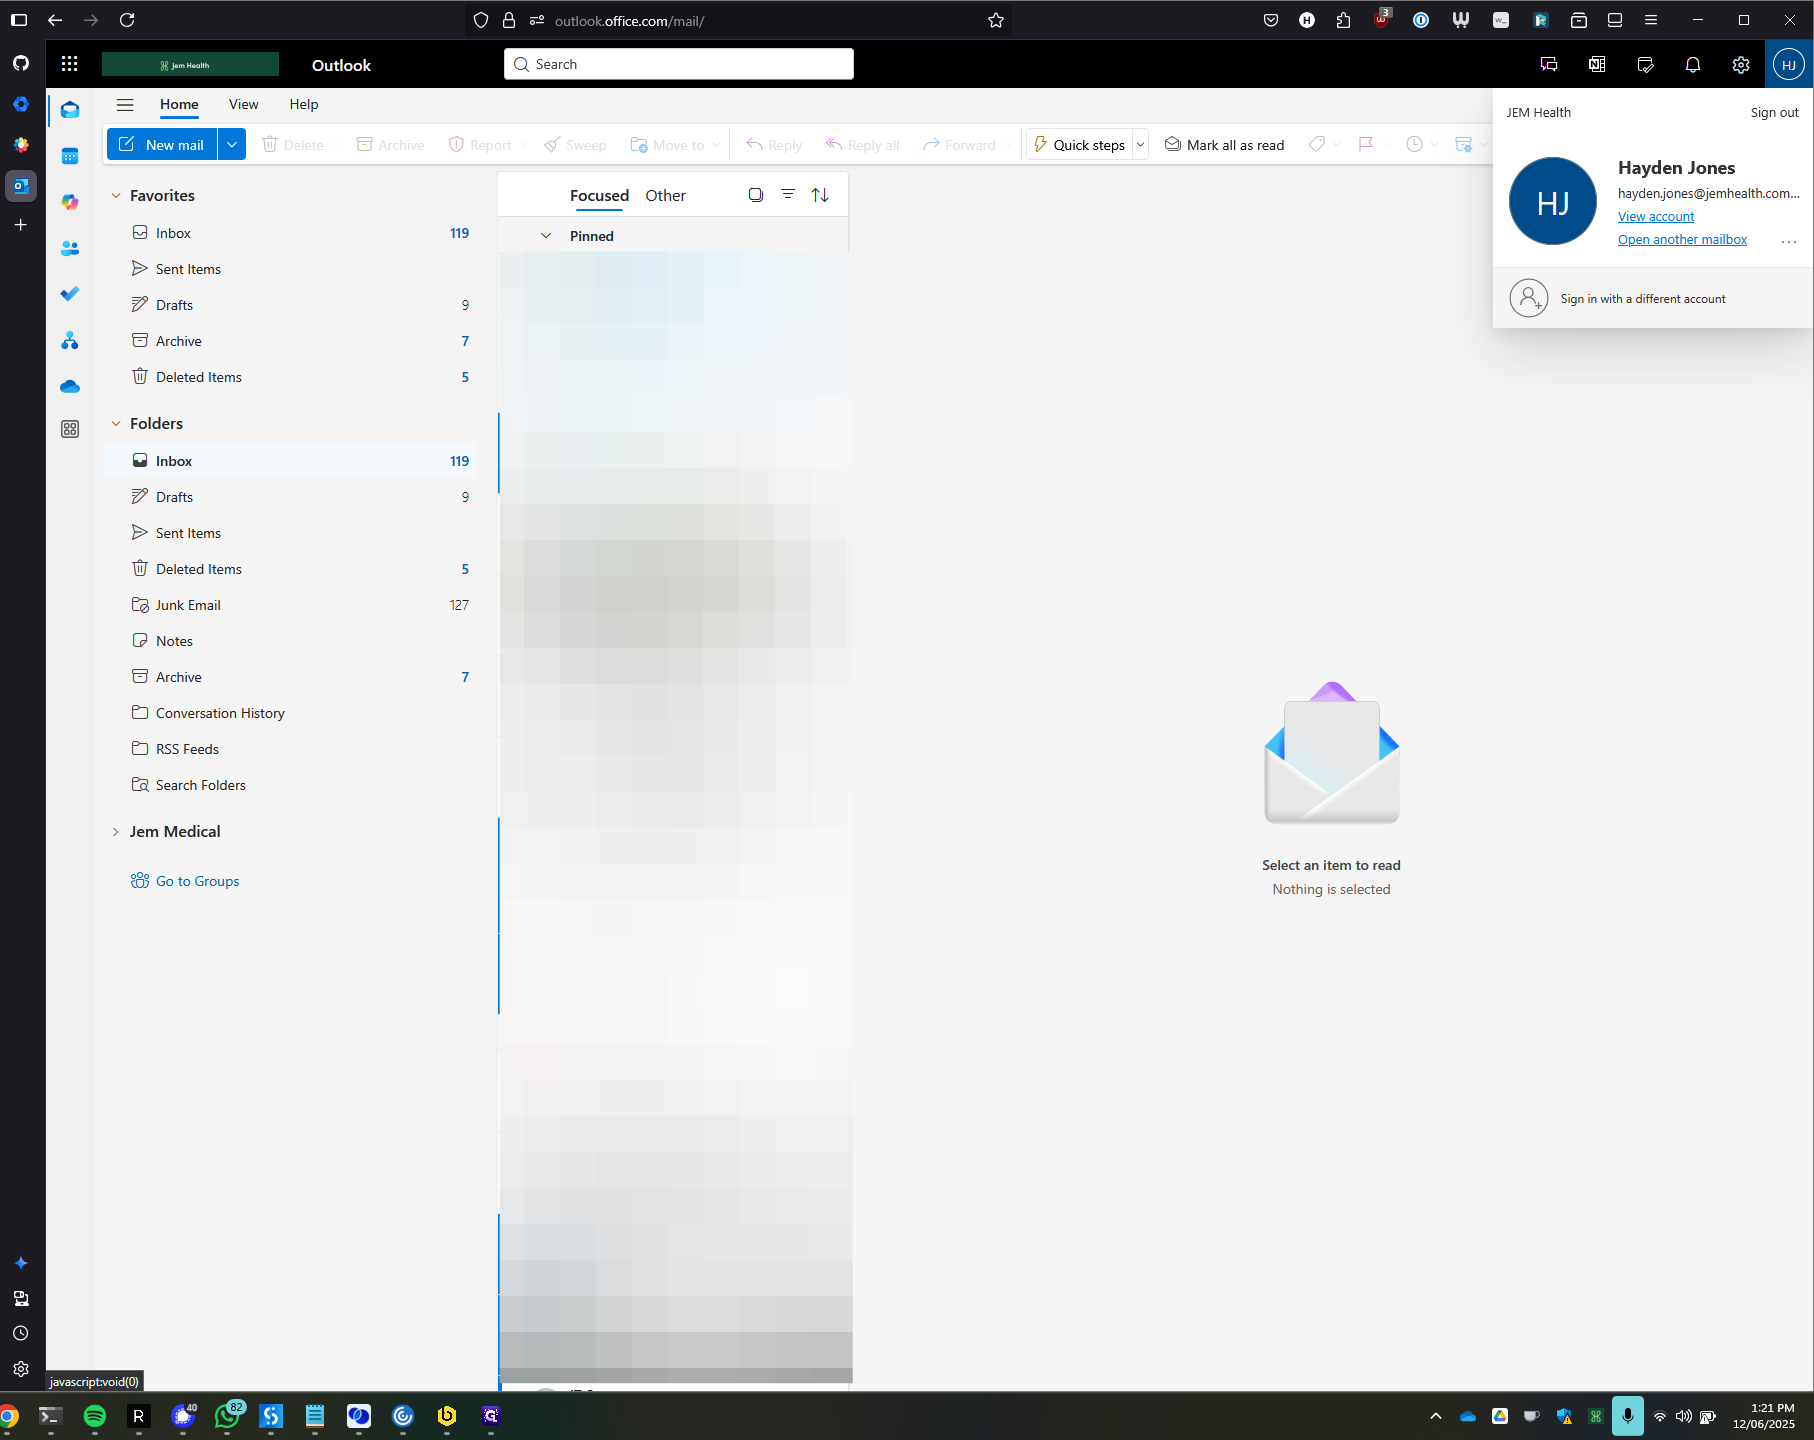Switch to the View ribbon tab
Viewport: 1814px width, 1440px height.
click(243, 104)
